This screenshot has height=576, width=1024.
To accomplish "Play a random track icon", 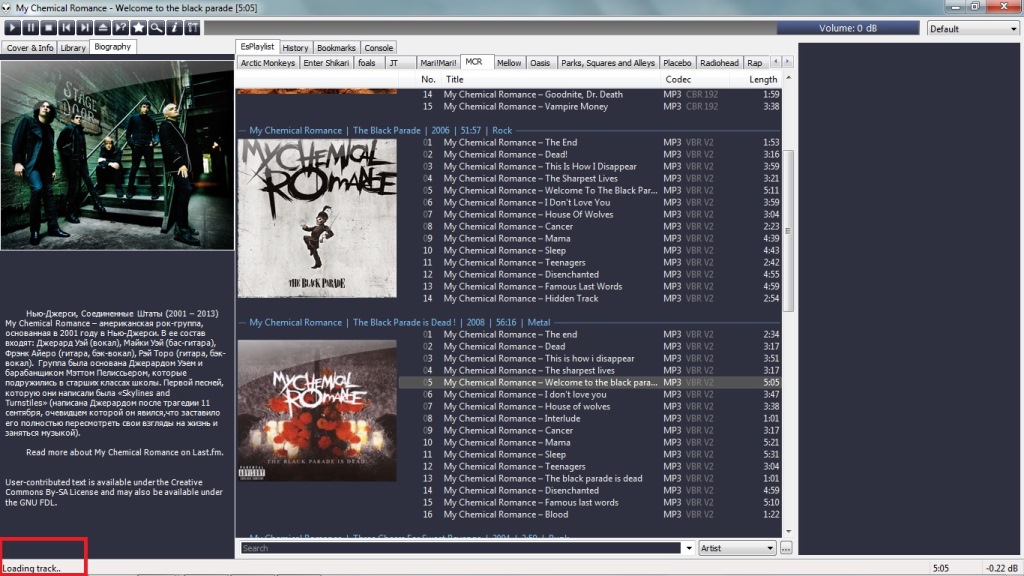I will (x=120, y=27).
